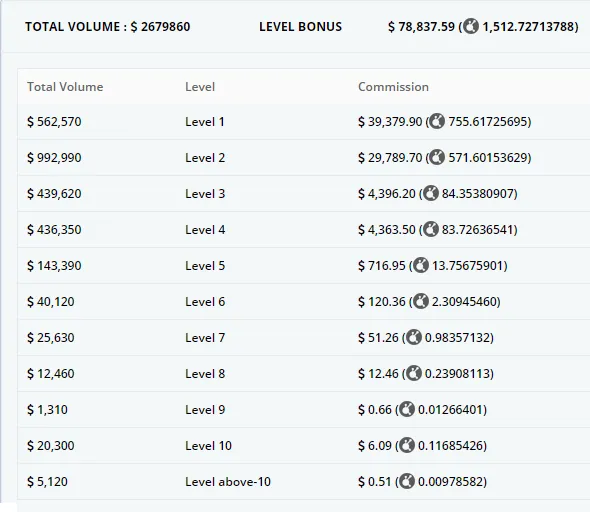The width and height of the screenshot is (590, 512).
Task: Click the 755.61725695 coin amount
Action: (x=488, y=122)
